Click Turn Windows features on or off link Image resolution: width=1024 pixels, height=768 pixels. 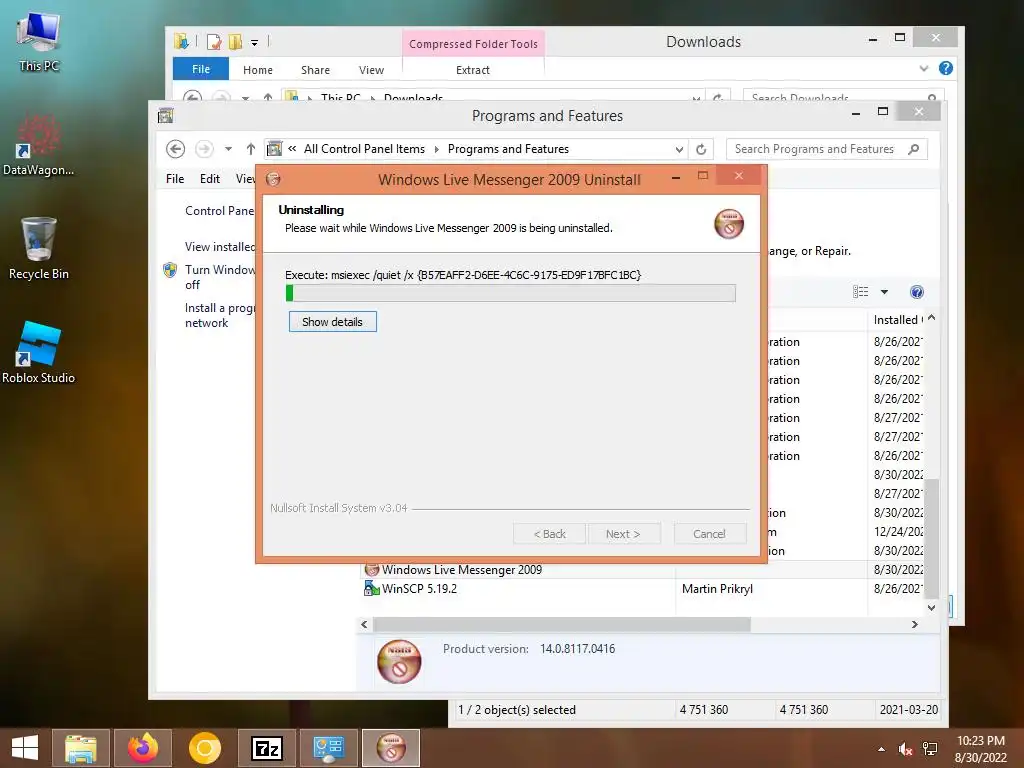pos(219,277)
